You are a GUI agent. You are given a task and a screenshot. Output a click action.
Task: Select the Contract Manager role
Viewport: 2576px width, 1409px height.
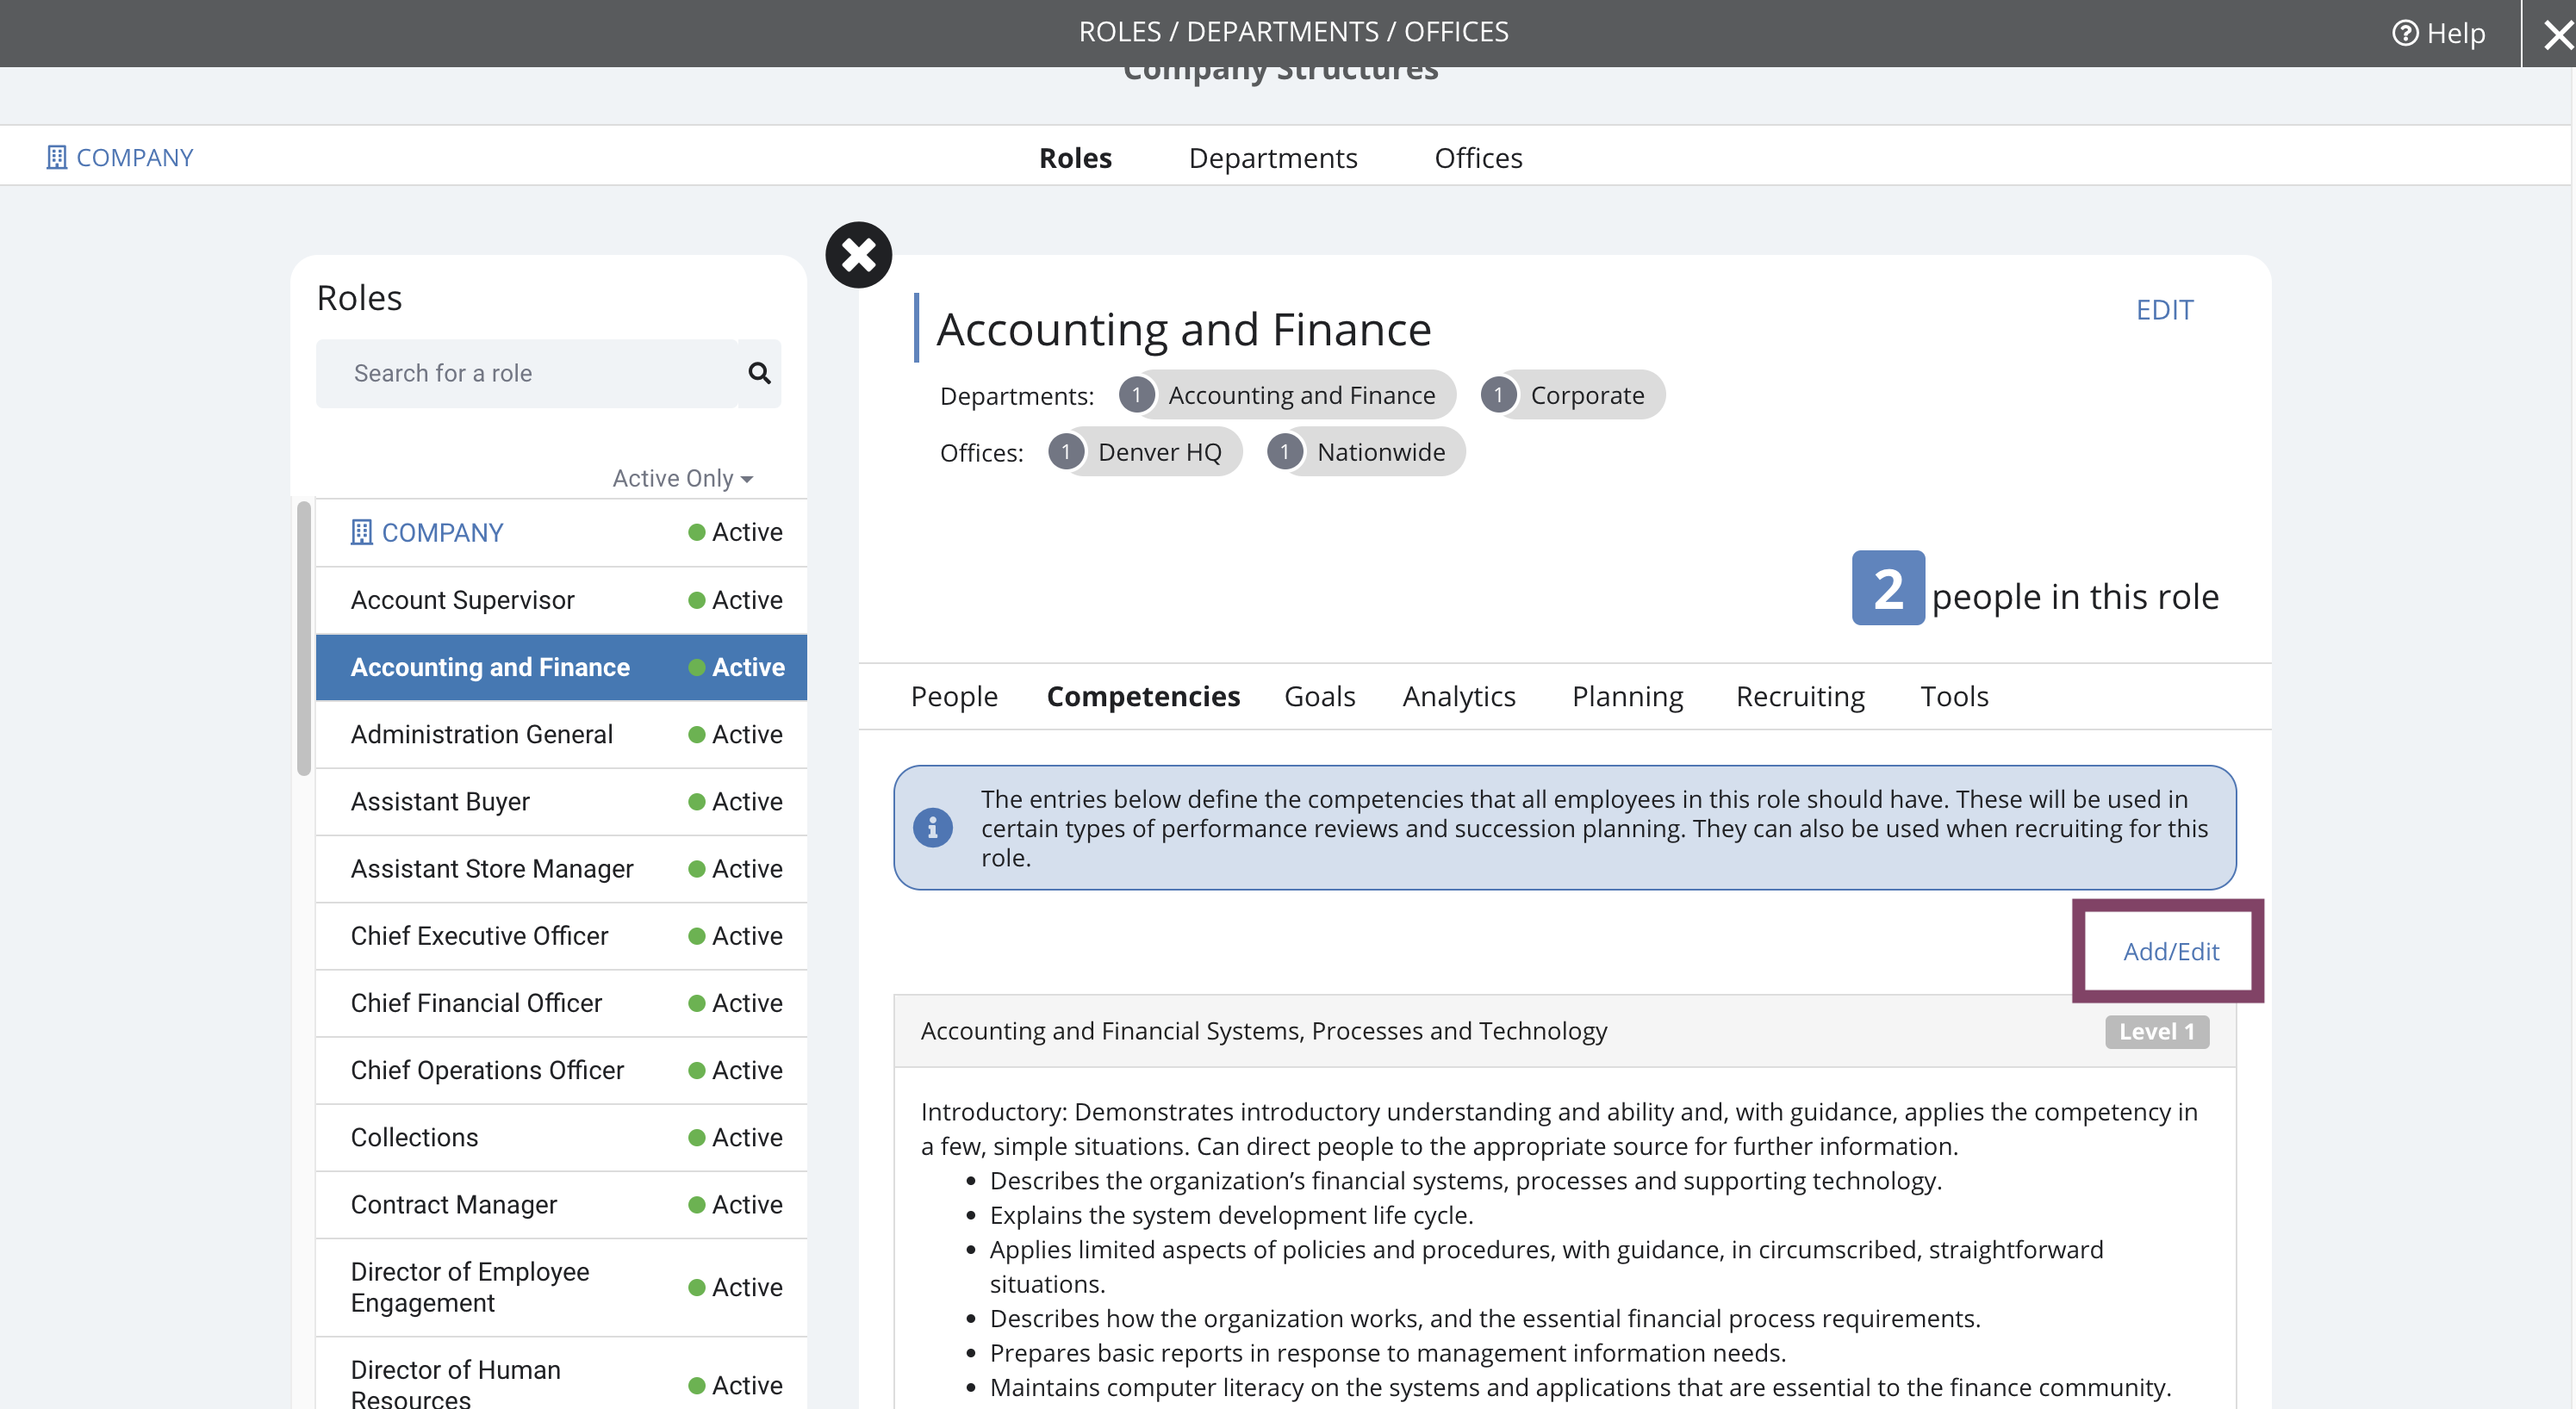pyautogui.click(x=562, y=1204)
